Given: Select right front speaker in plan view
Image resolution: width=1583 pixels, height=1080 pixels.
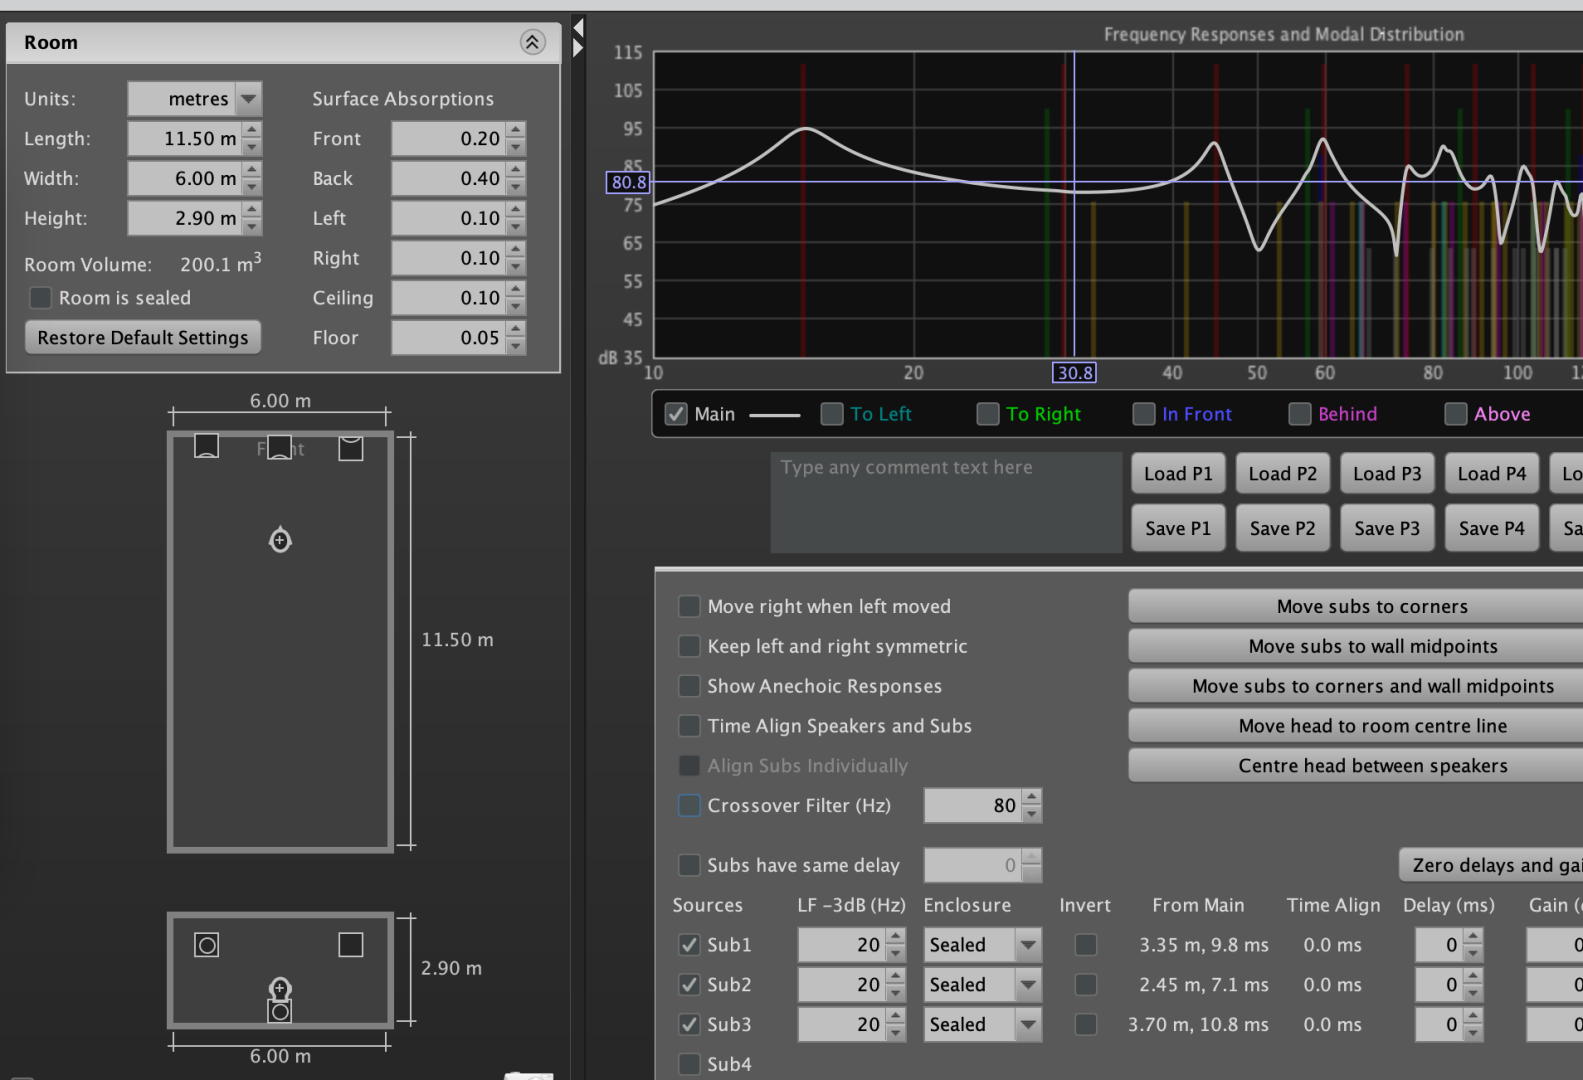Looking at the screenshot, I should [x=351, y=448].
